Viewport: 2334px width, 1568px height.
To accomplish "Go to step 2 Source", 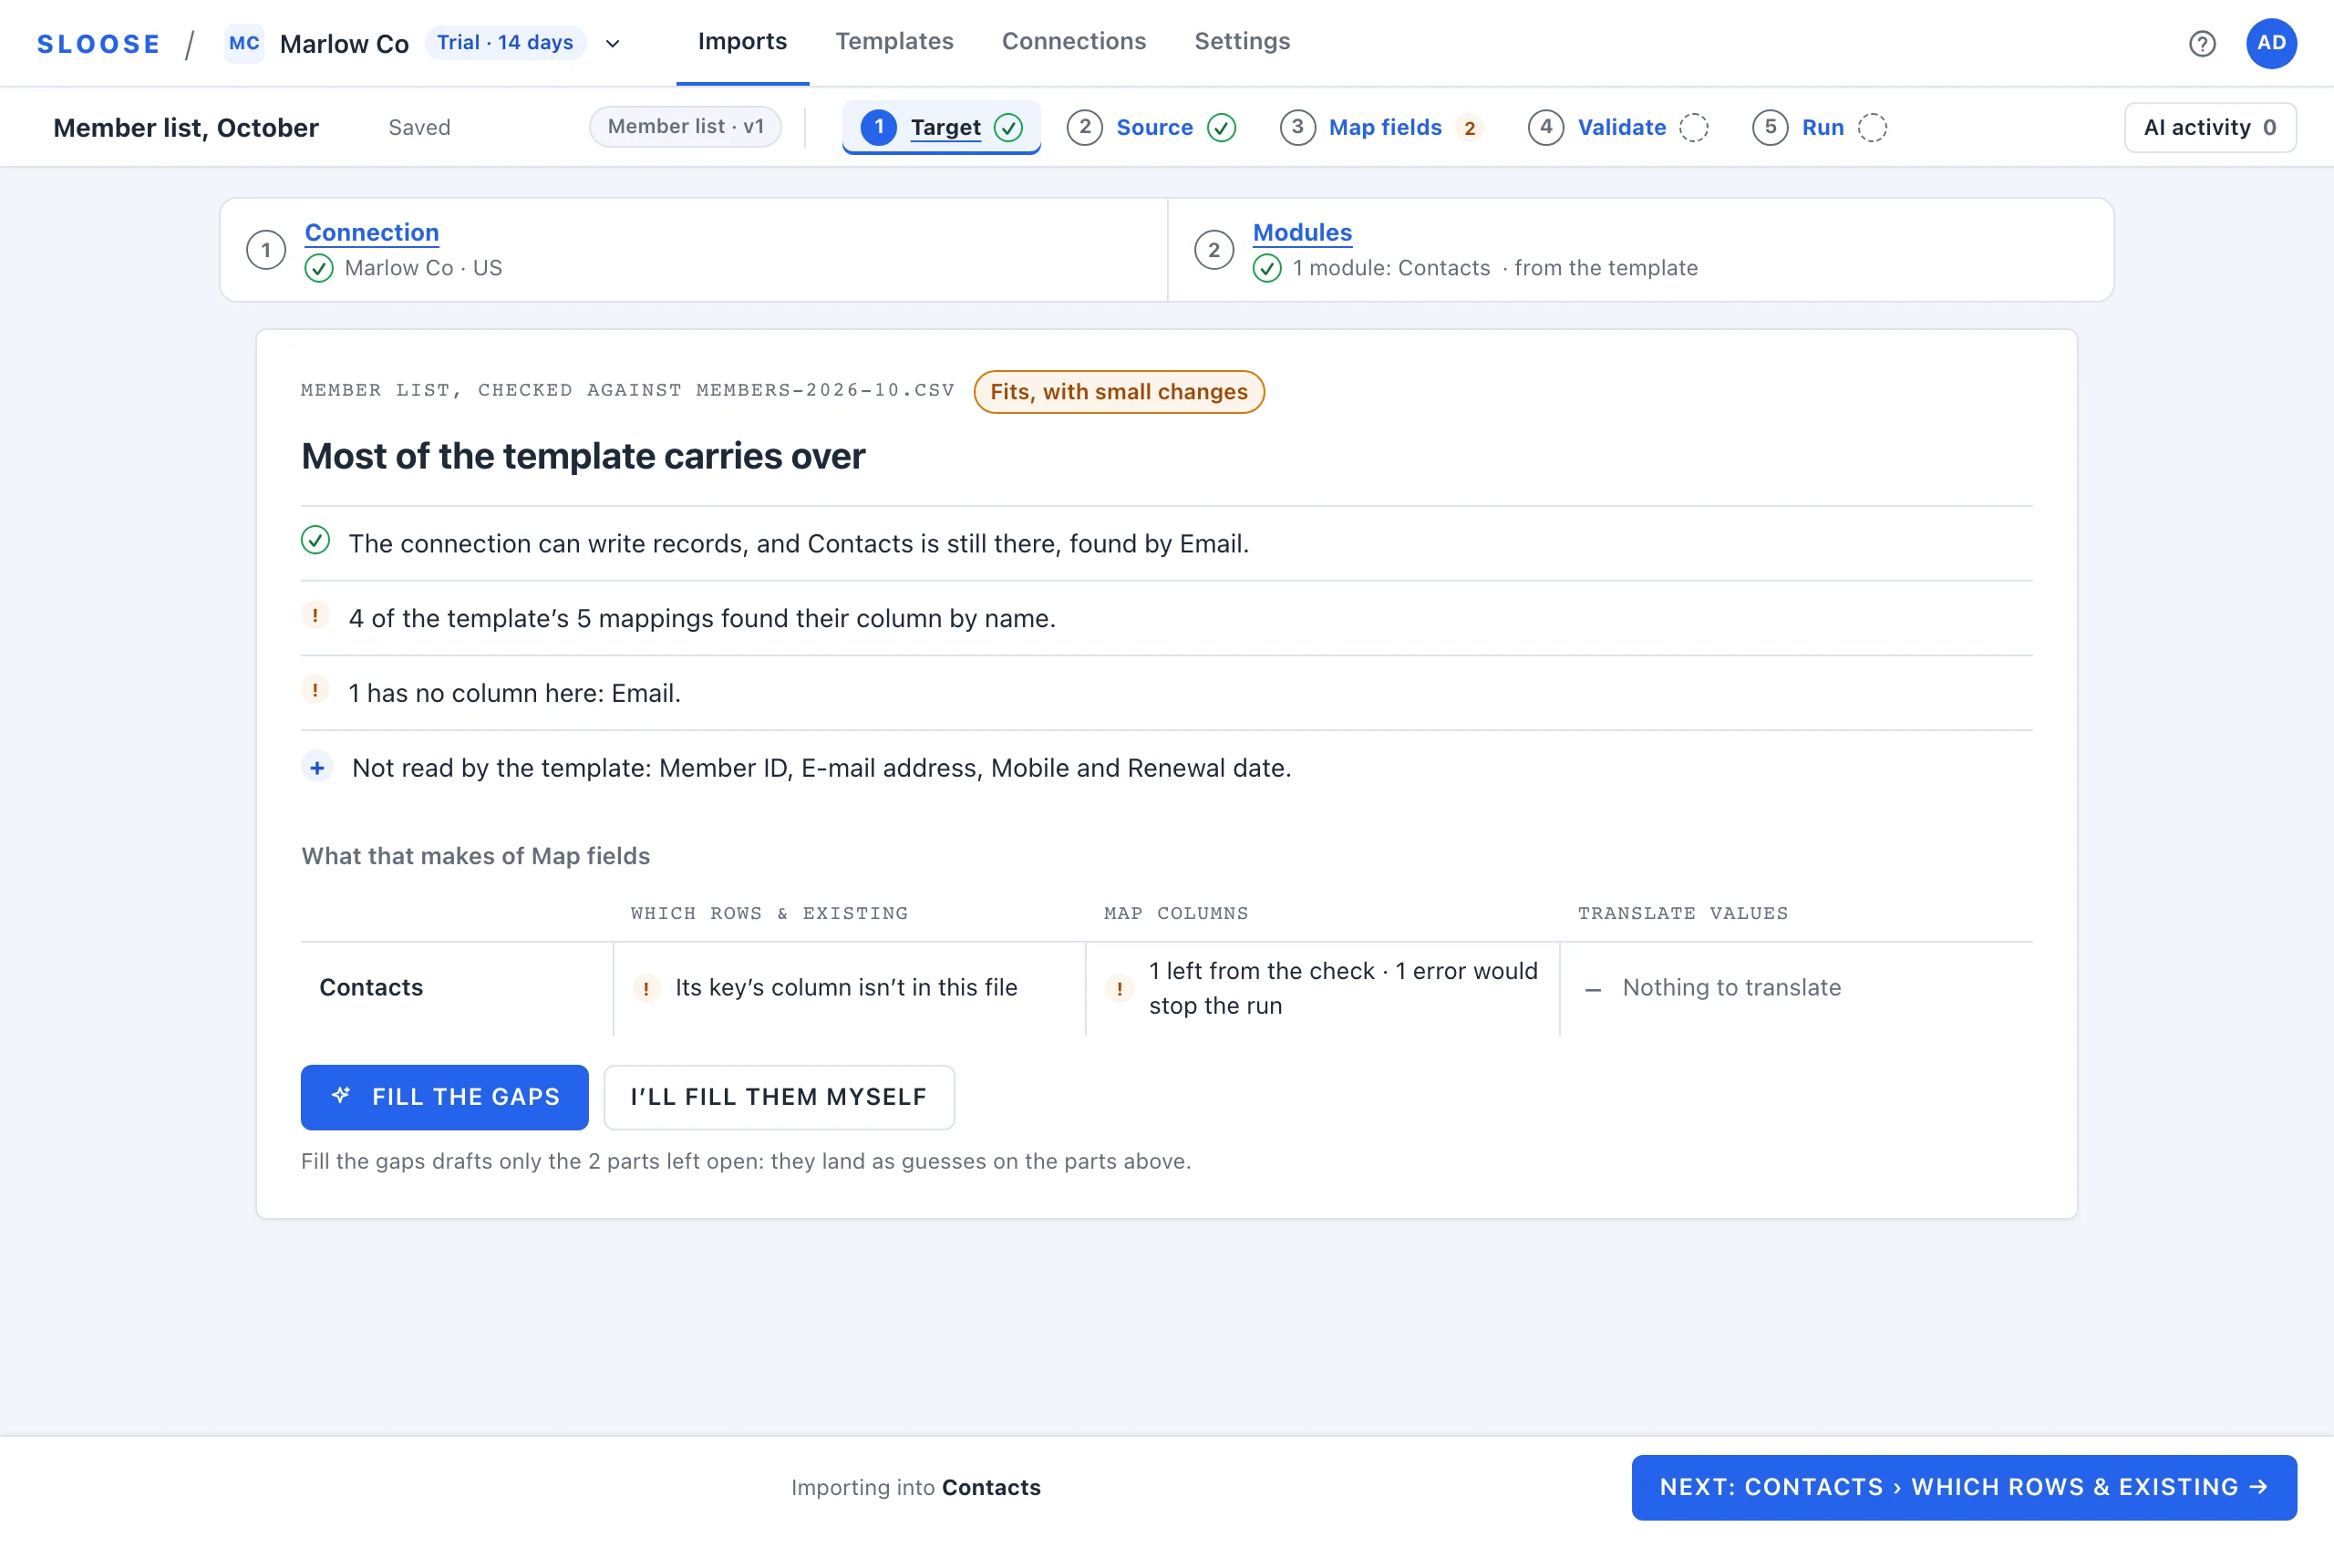I will [1152, 127].
